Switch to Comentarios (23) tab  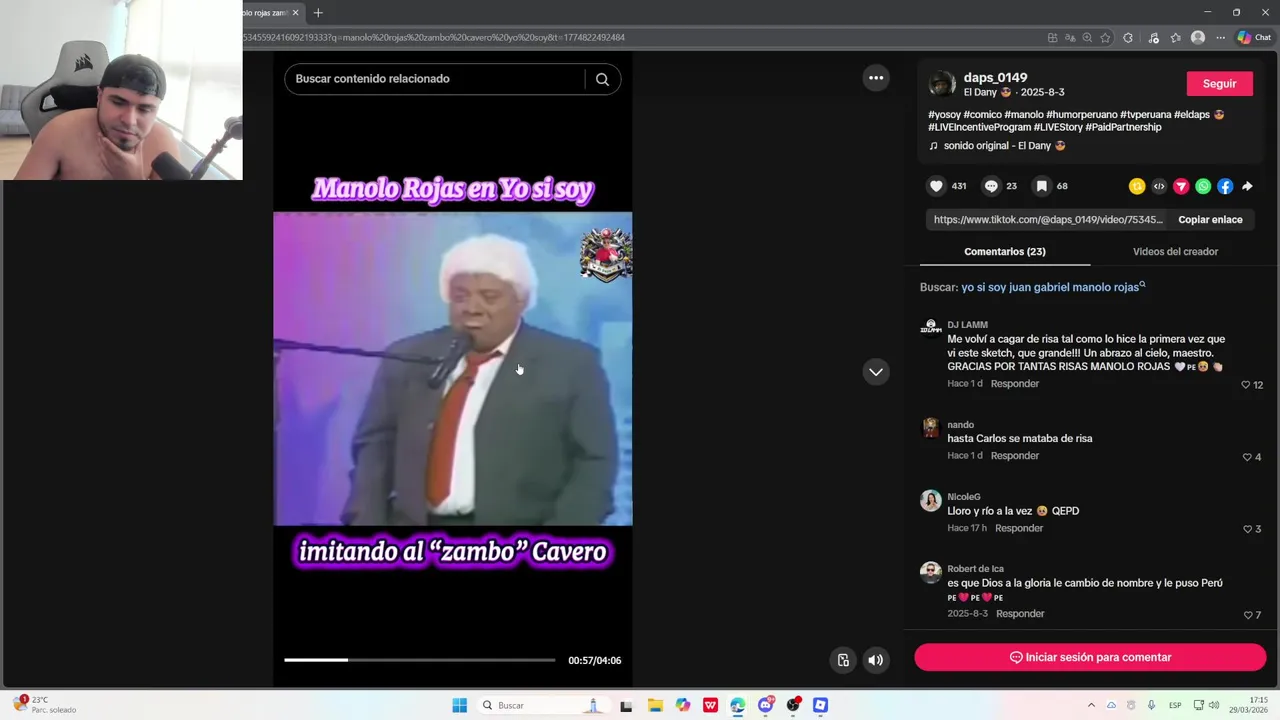click(x=1005, y=252)
